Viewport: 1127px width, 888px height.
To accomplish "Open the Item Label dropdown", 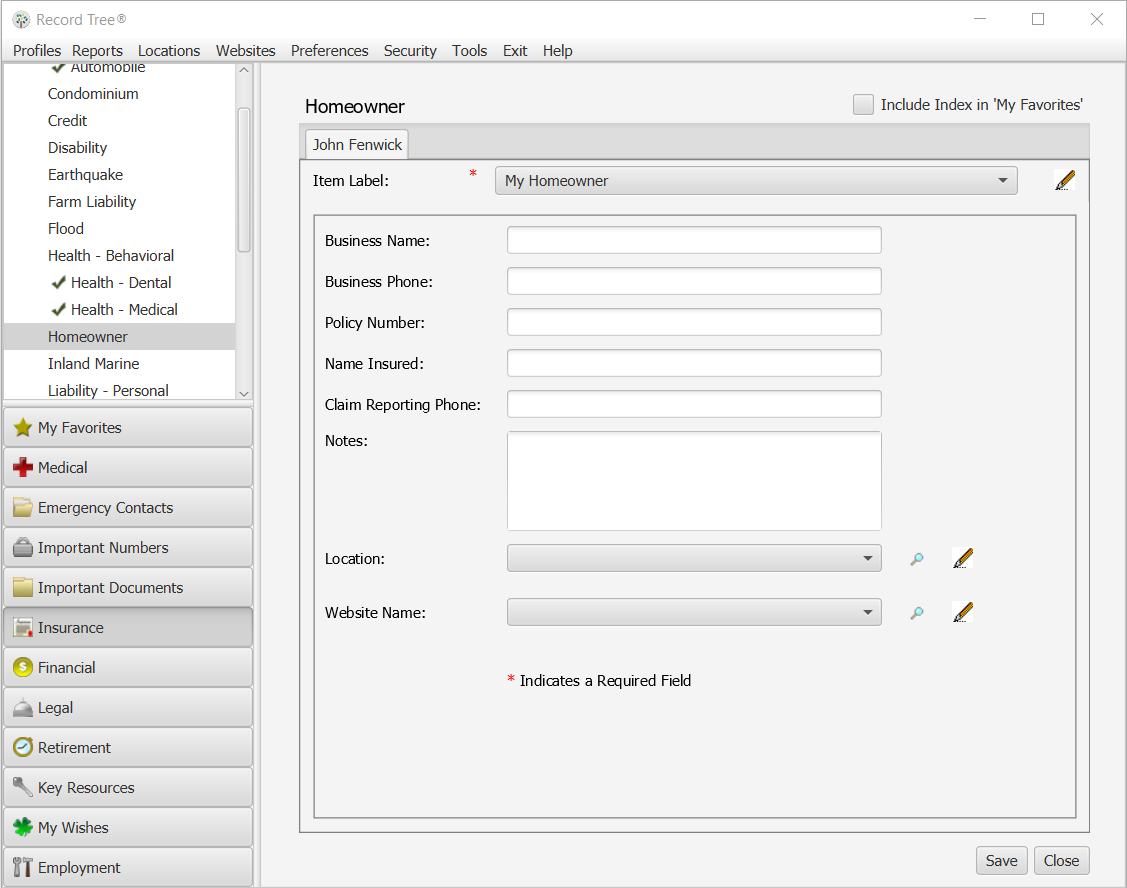I will [1002, 180].
